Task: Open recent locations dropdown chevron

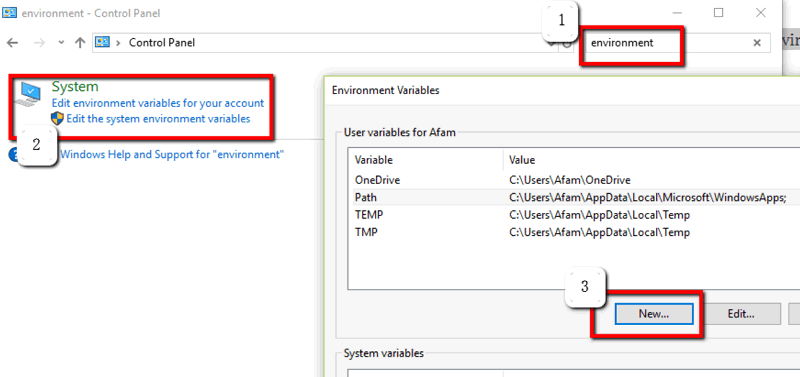Action: click(x=61, y=43)
